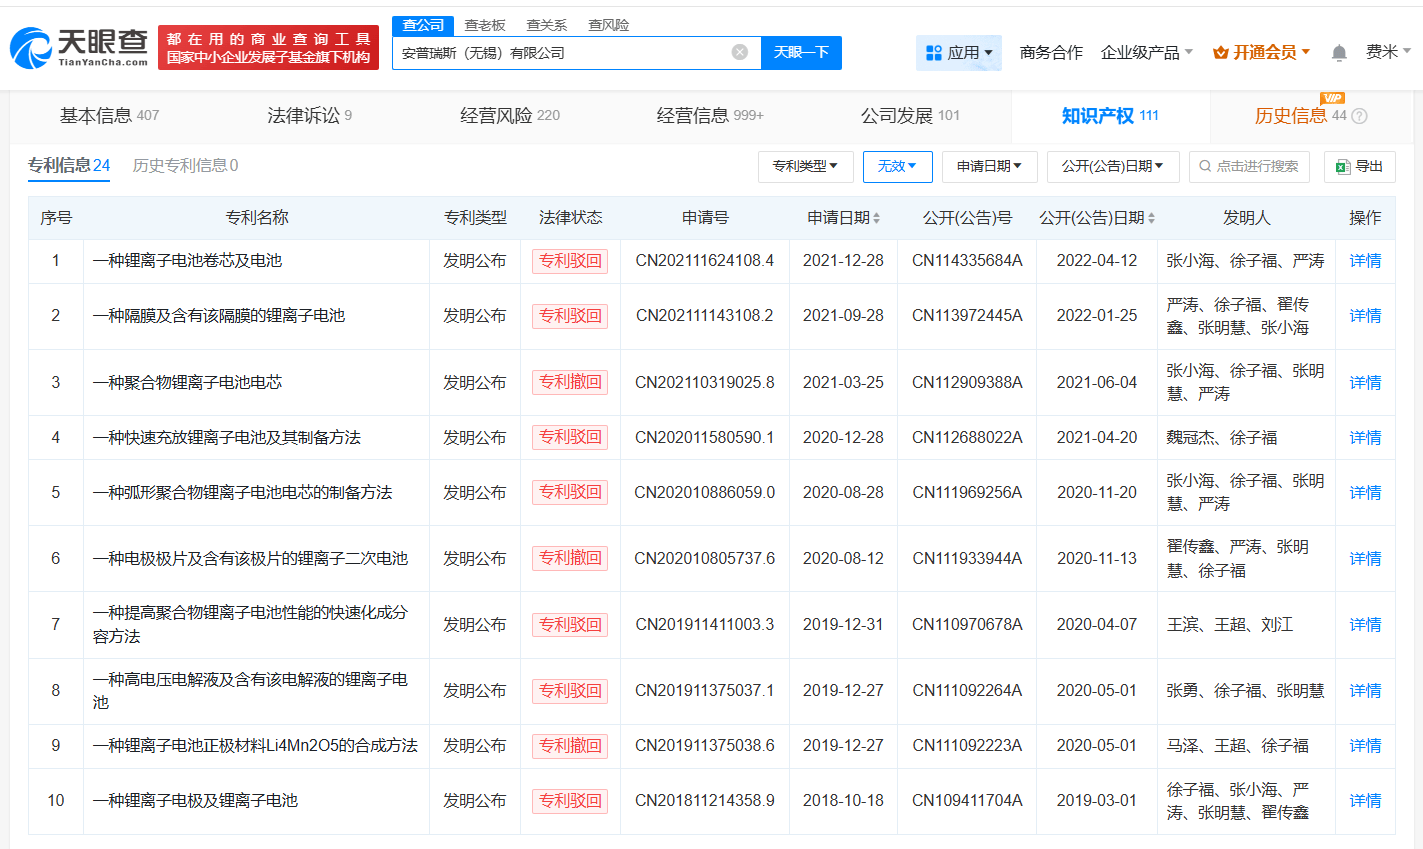1423x849 pixels.
Task: Click application number CN202011580590.1
Action: tap(705, 438)
